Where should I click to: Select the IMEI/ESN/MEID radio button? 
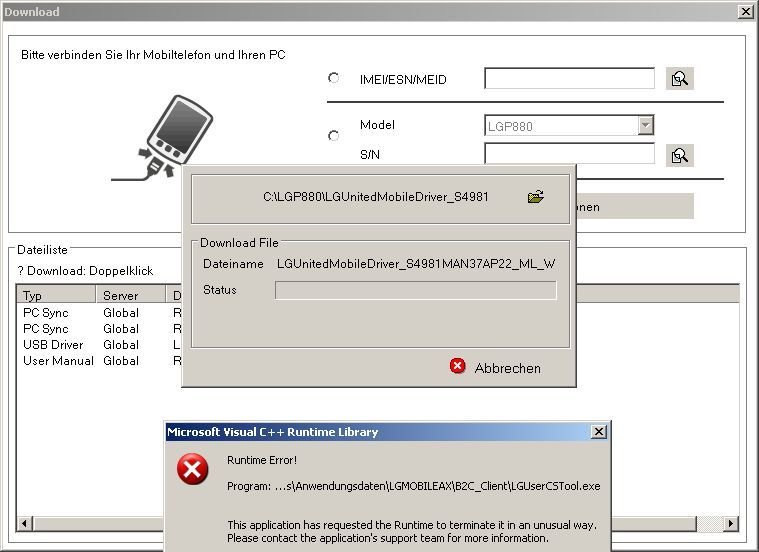click(334, 78)
